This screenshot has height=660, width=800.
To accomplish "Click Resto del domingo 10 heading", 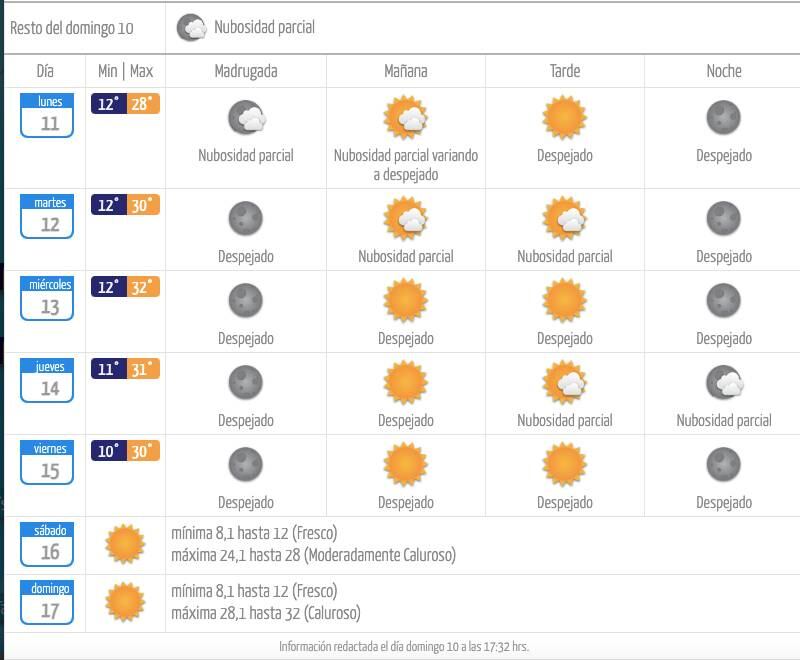I will point(71,28).
